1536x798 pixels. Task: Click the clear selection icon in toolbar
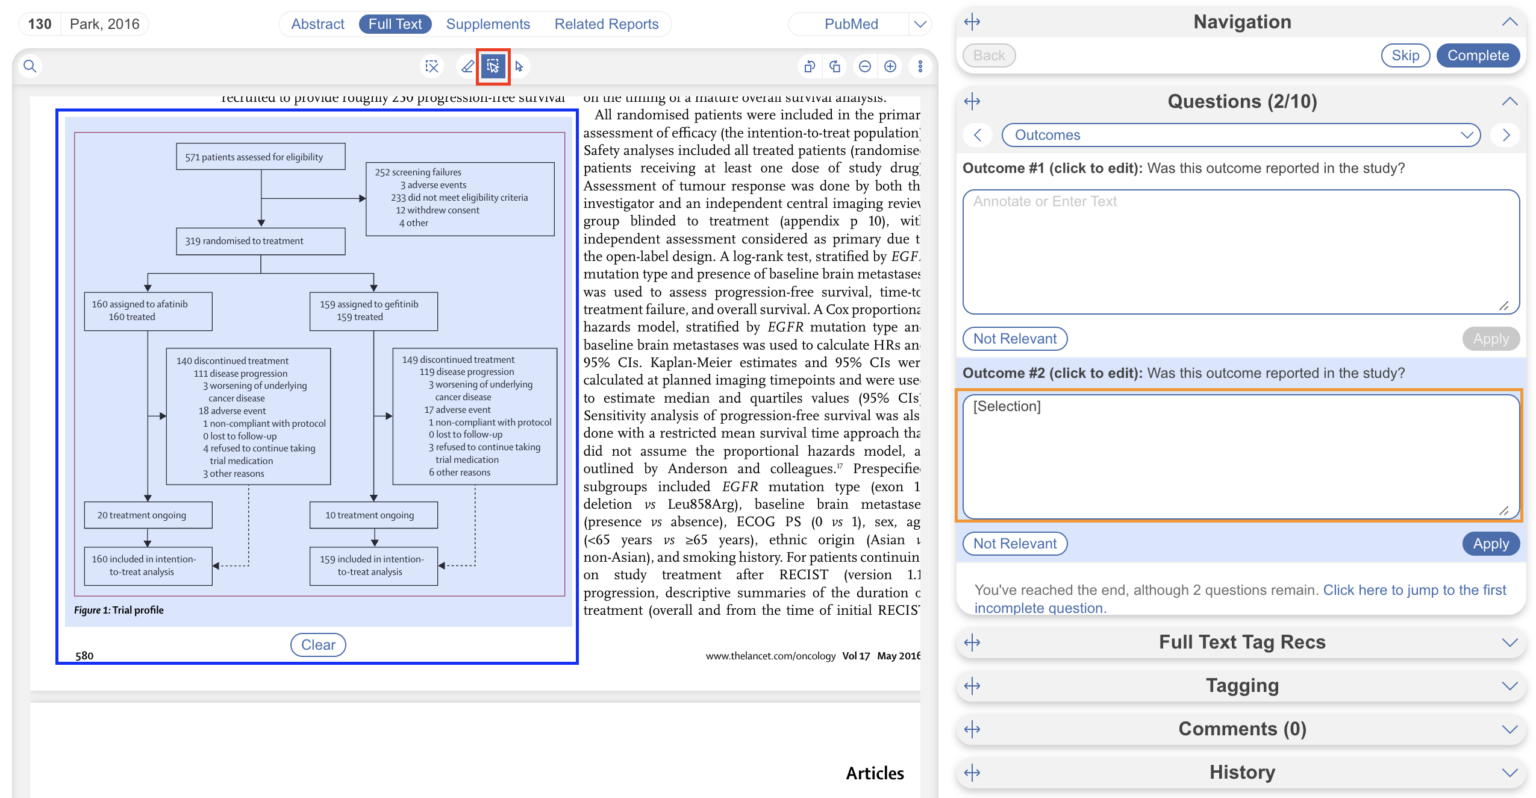coord(432,66)
